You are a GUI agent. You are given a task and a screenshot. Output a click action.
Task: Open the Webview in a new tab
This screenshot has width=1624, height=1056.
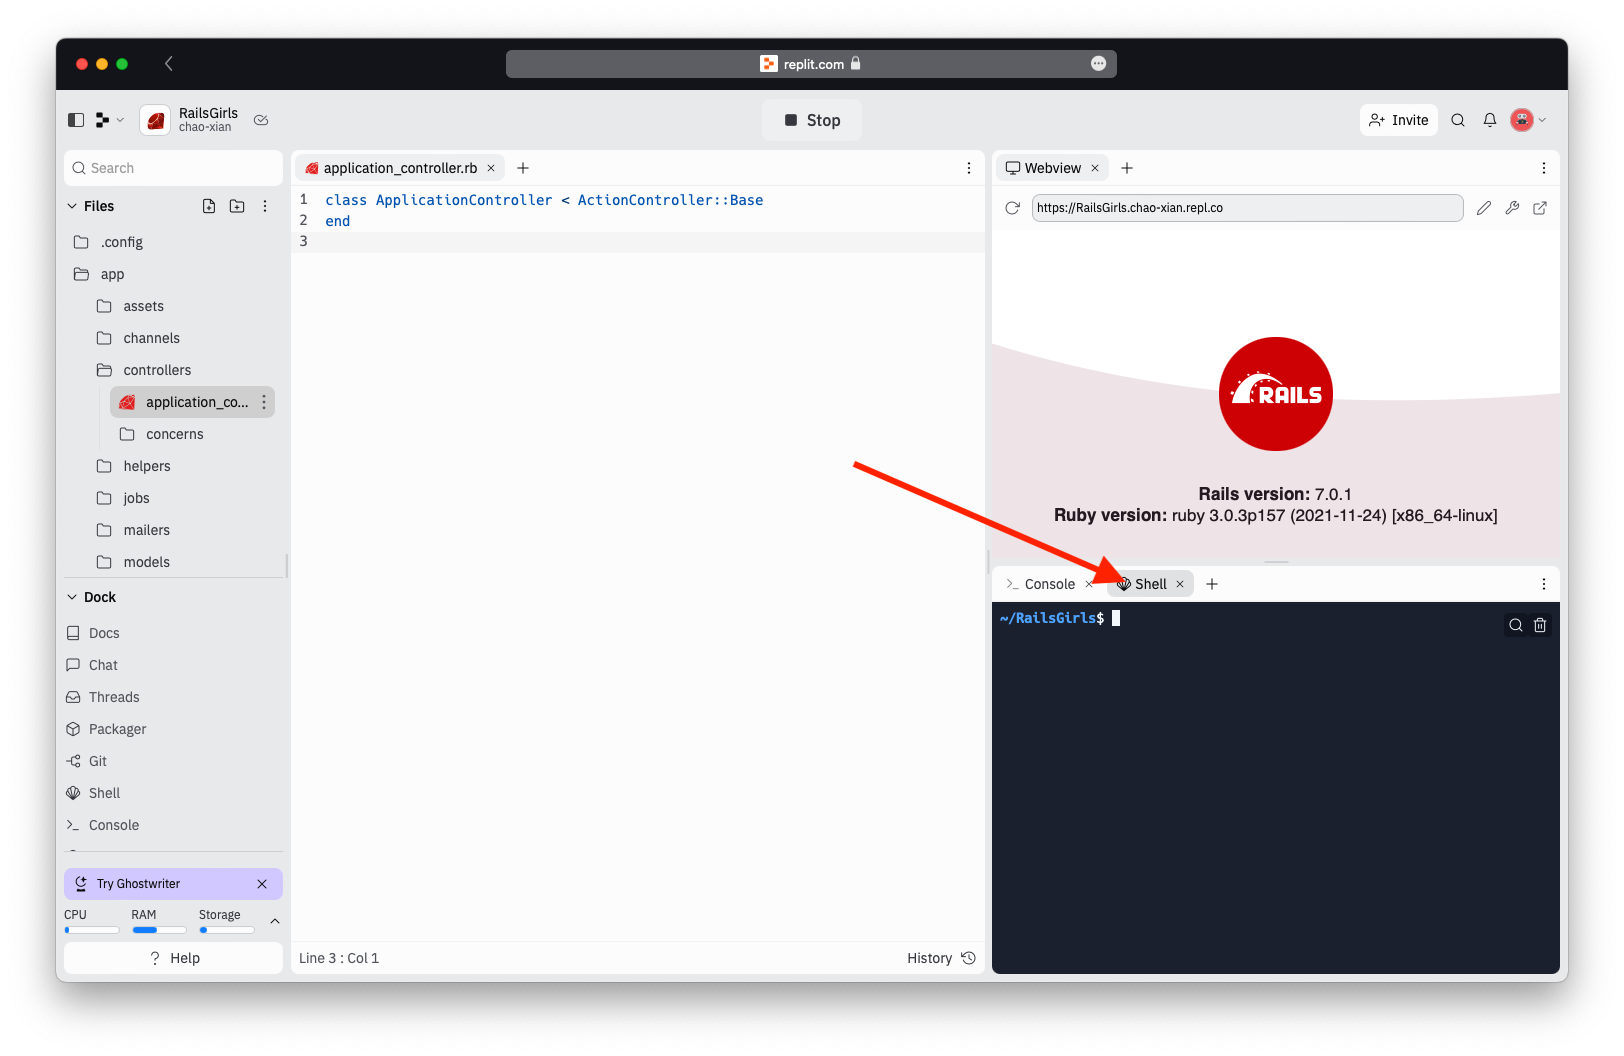(1540, 208)
